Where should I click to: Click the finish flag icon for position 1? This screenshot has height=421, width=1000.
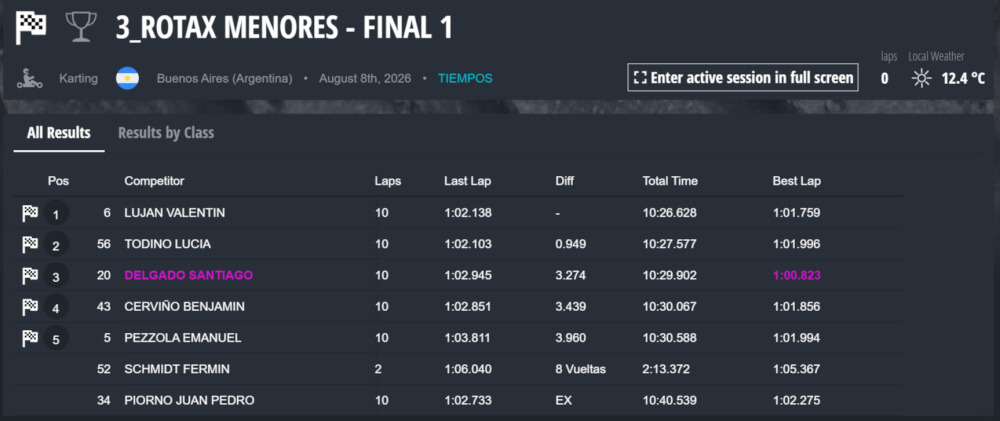click(x=30, y=214)
